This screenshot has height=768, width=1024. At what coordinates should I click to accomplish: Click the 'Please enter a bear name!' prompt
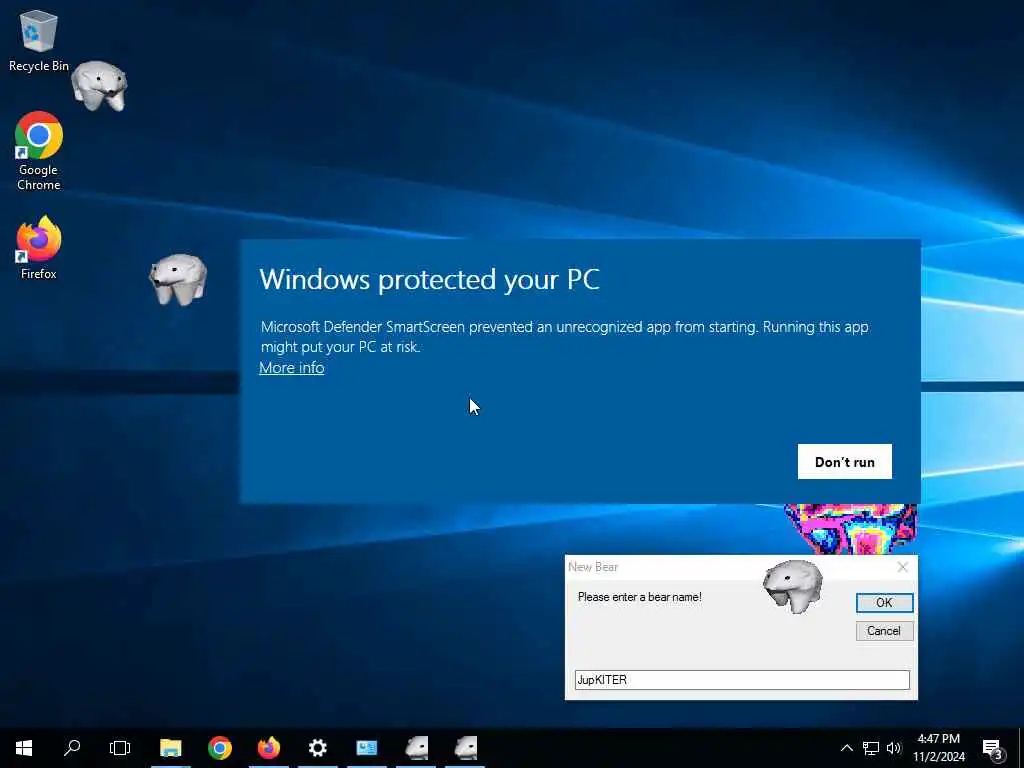click(x=639, y=597)
